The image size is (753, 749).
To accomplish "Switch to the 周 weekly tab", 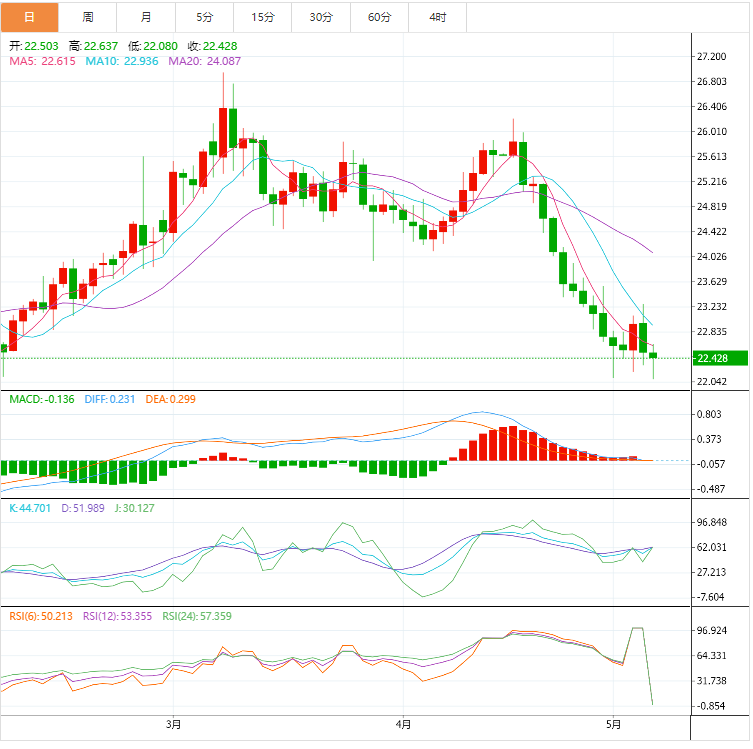I will tap(88, 17).
